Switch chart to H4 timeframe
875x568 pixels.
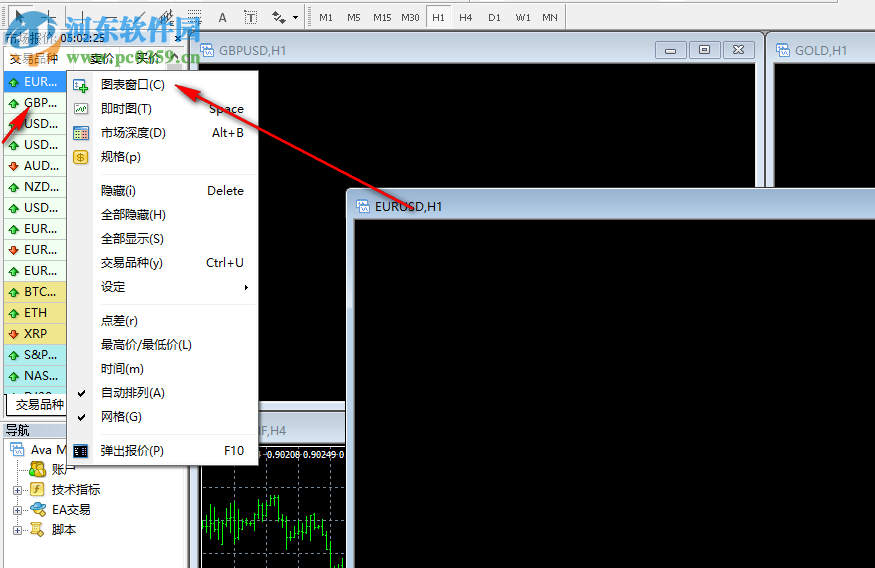click(466, 17)
